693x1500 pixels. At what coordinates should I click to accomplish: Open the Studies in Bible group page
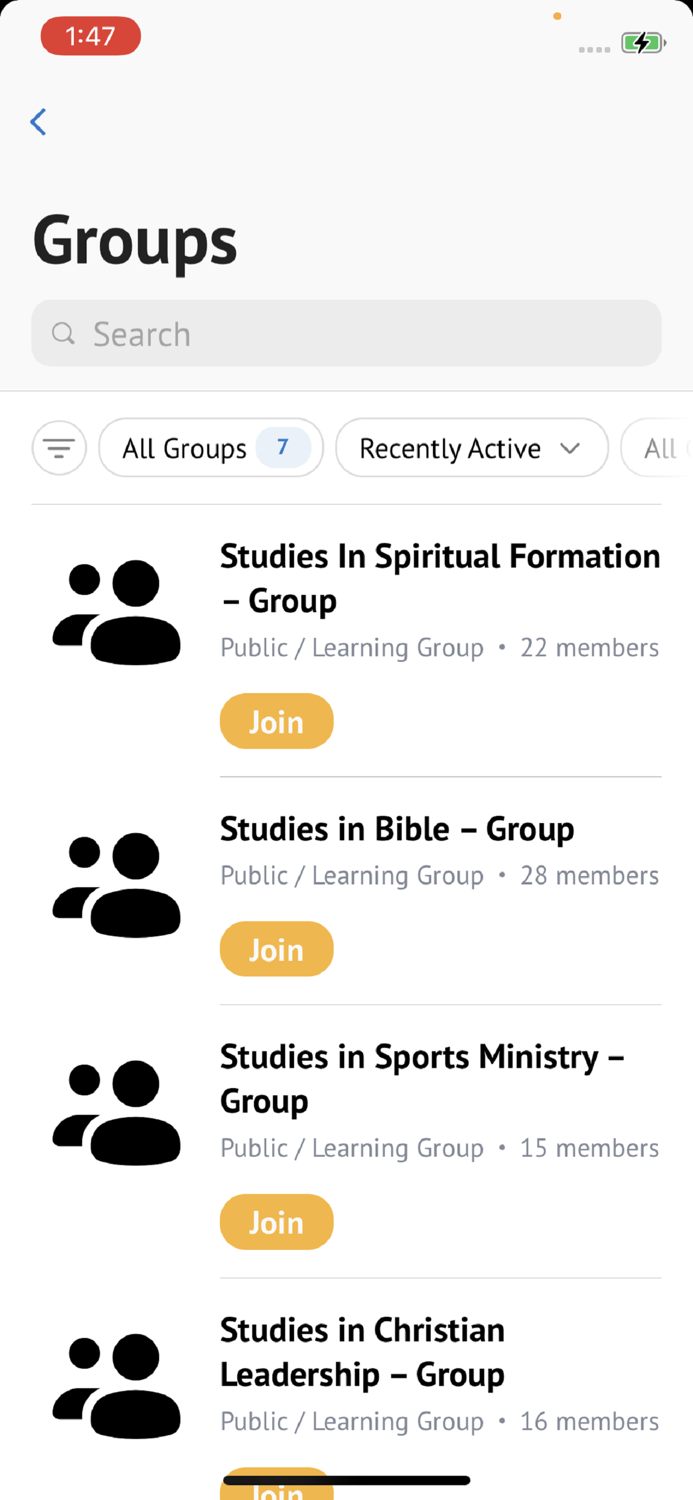(x=396, y=829)
